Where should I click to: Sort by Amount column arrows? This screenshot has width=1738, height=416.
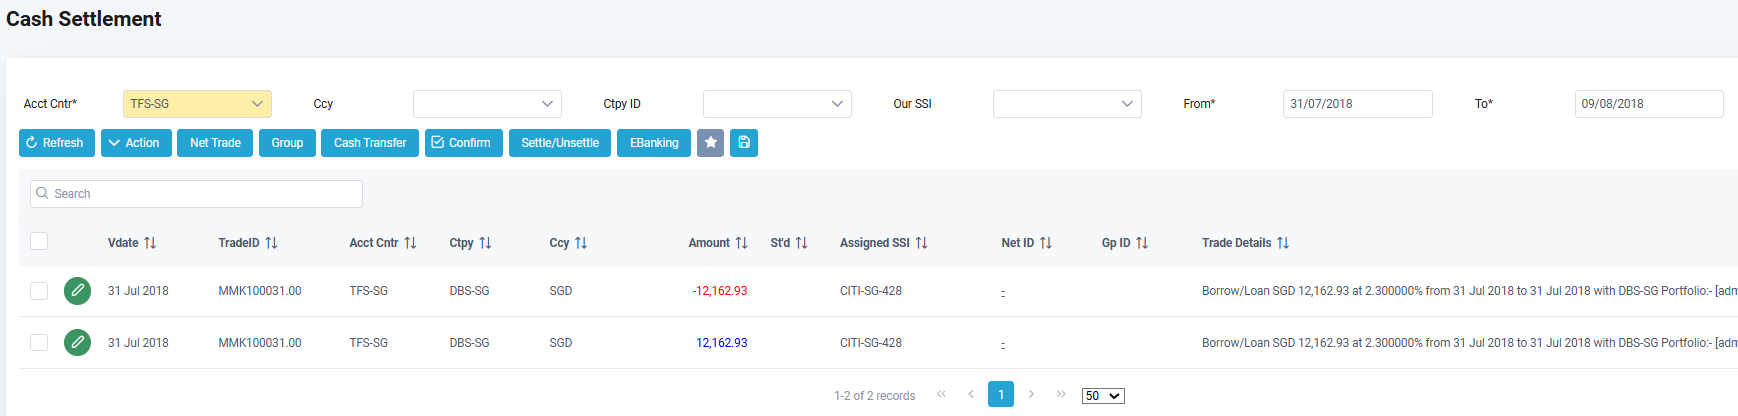point(741,243)
